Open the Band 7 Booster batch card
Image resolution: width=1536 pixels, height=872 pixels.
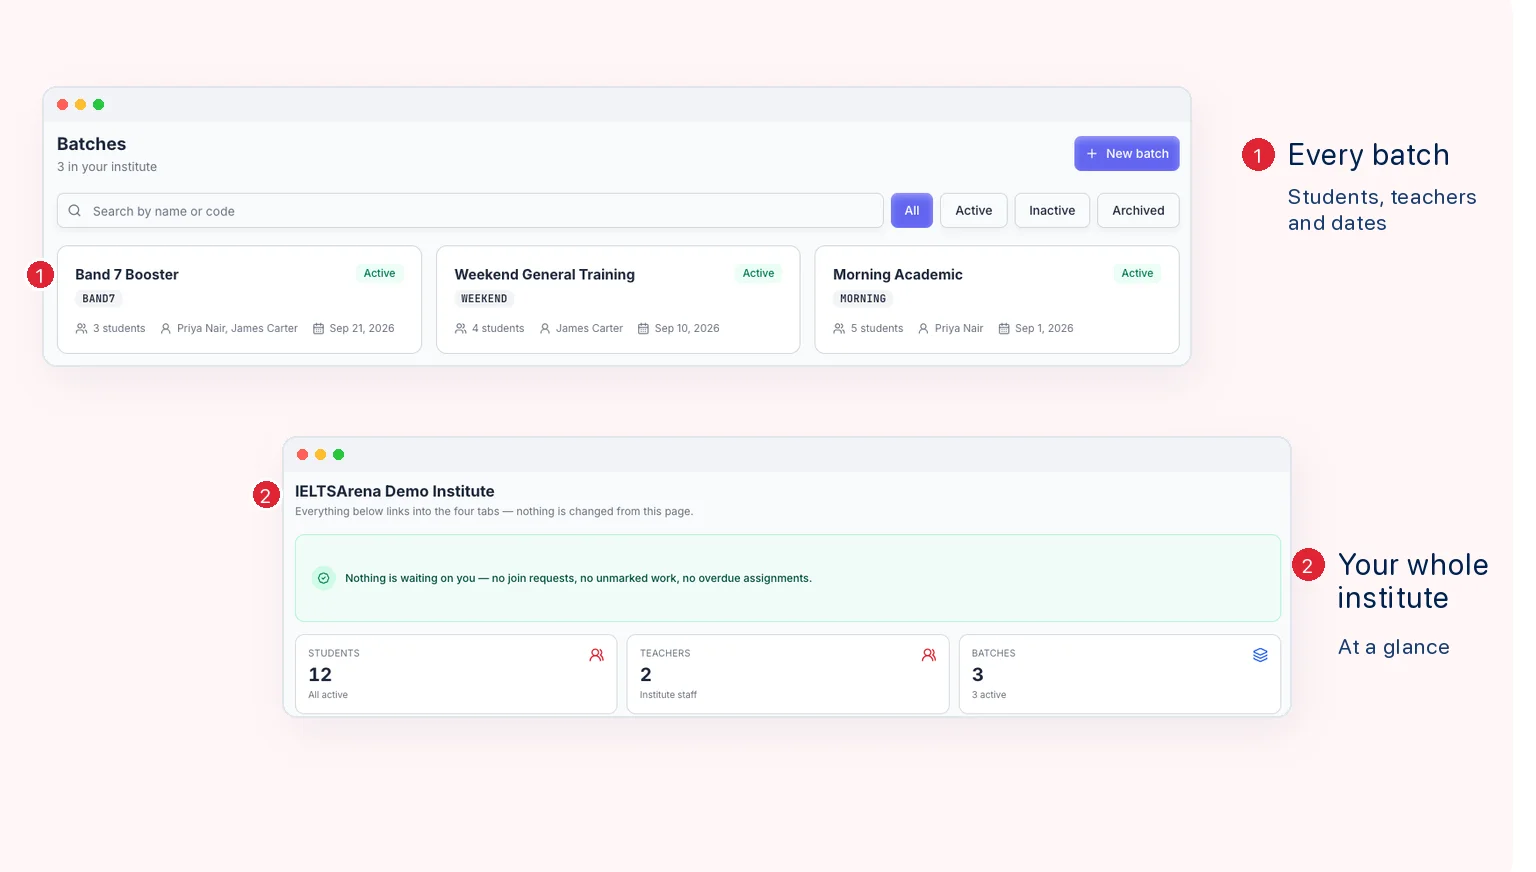(239, 300)
